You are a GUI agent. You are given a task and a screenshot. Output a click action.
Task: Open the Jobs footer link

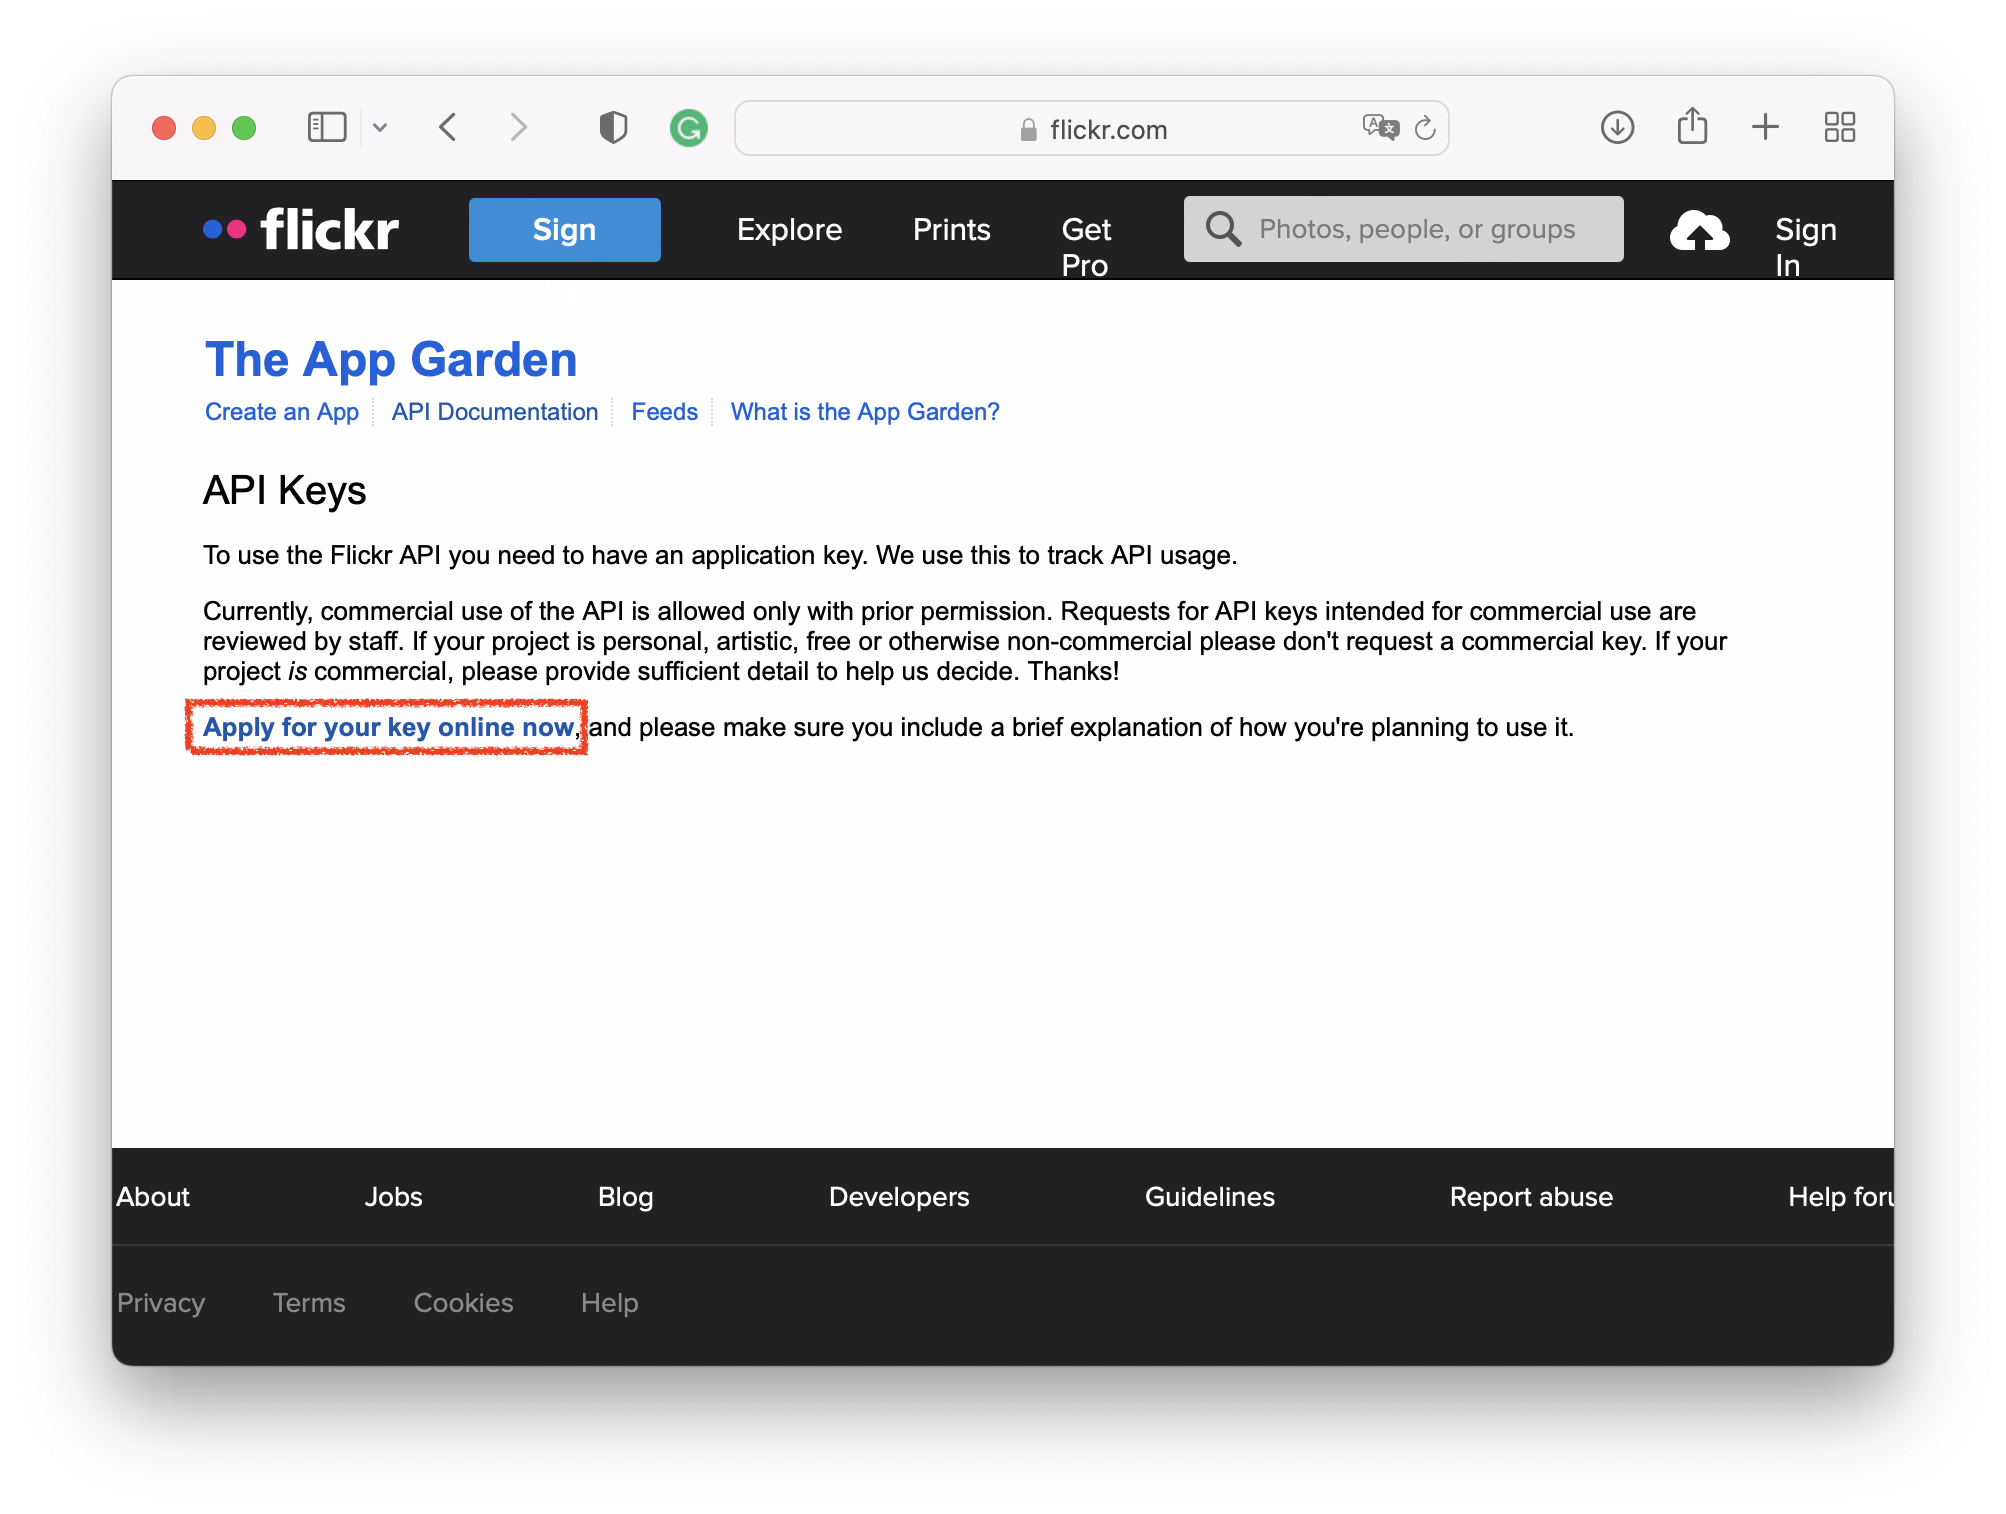(394, 1197)
